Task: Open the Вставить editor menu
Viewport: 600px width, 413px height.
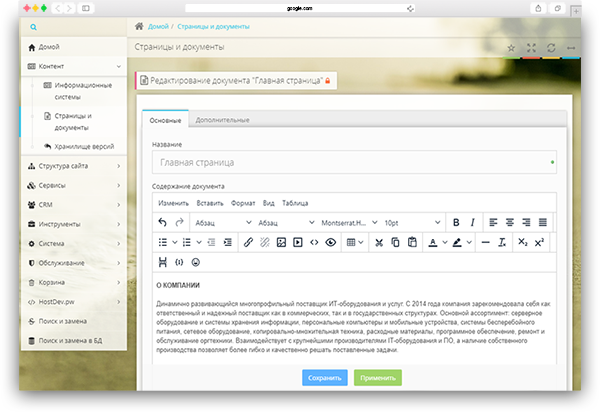Action: [209, 203]
